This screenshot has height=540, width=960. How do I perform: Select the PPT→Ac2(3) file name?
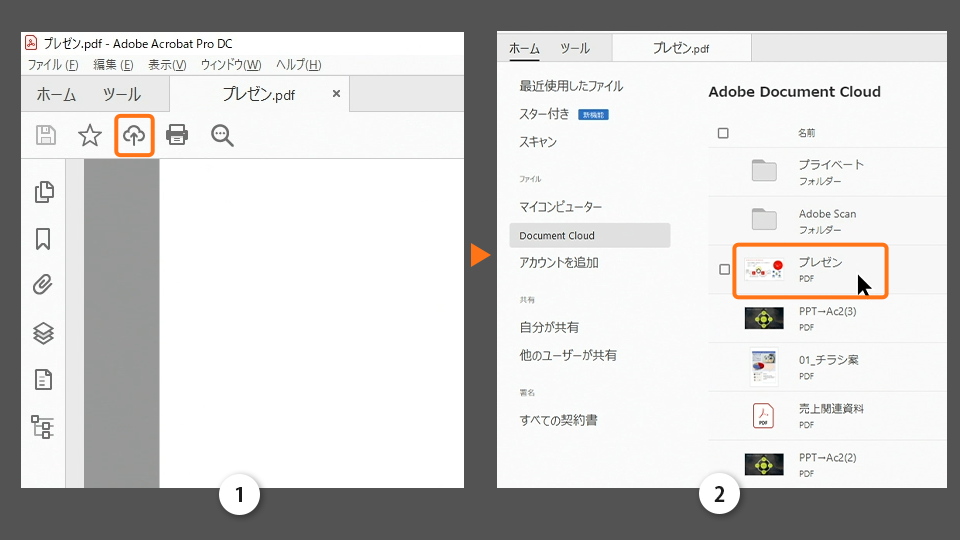tap(827, 311)
